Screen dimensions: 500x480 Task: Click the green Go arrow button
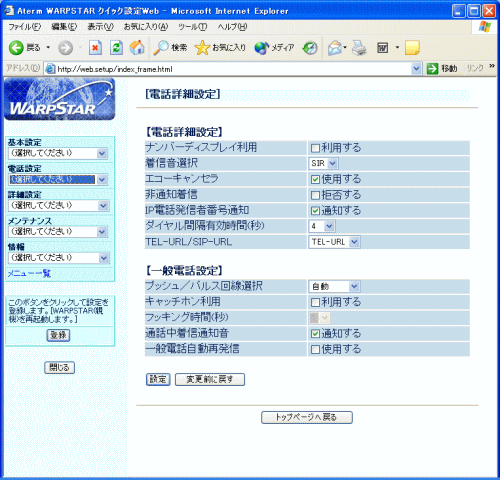pyautogui.click(x=432, y=69)
